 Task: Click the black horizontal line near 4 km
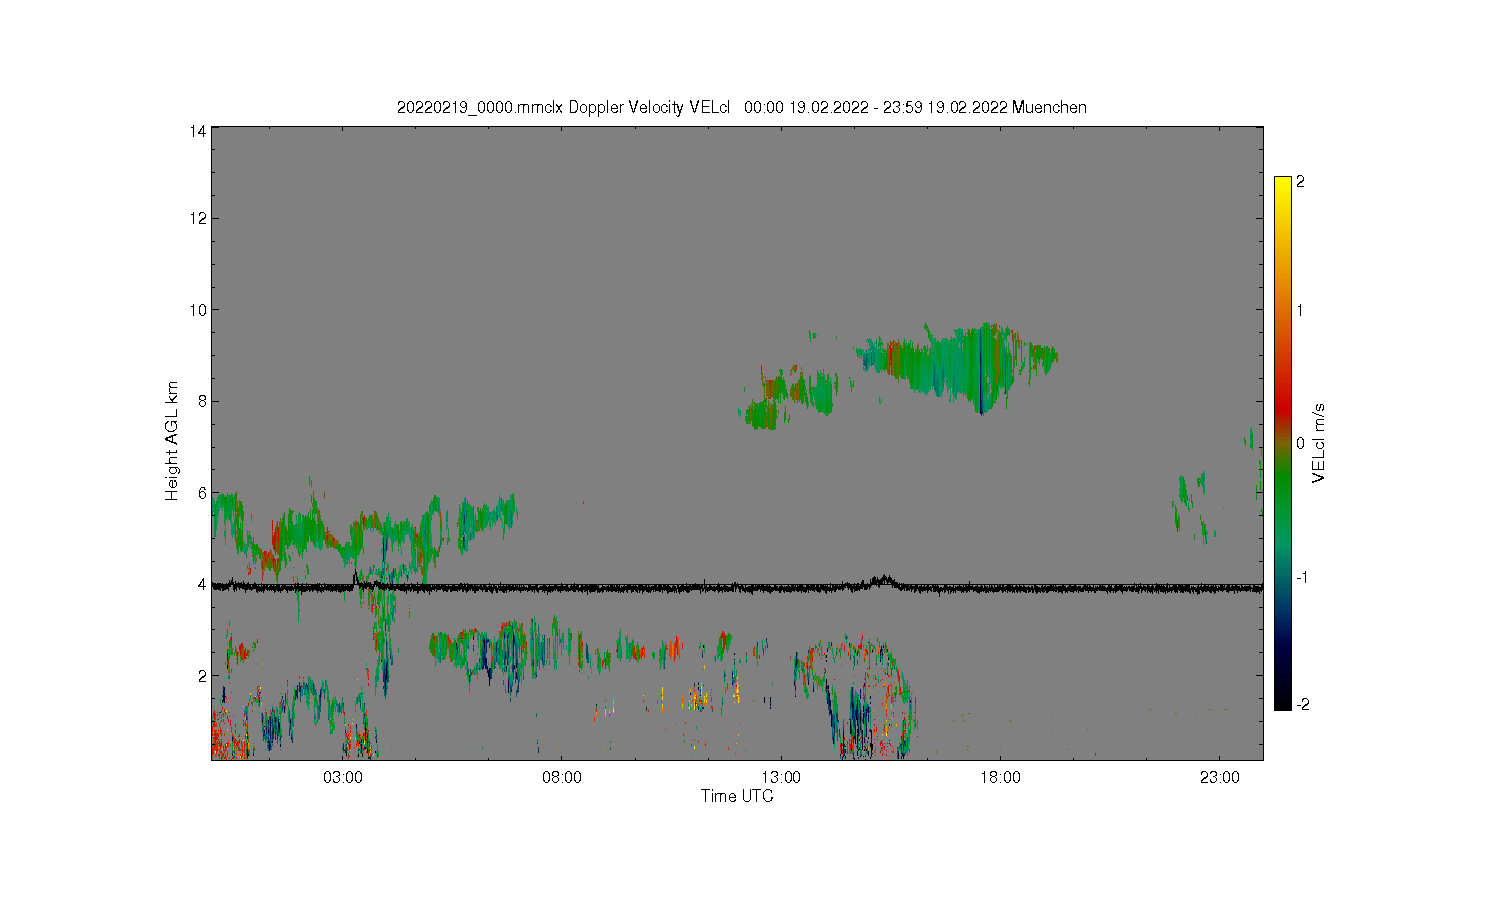tap(737, 587)
